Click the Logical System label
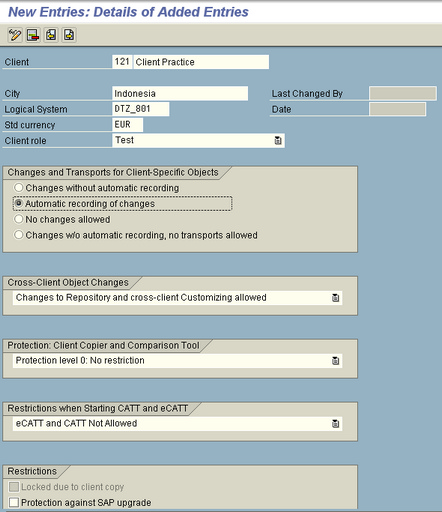 click(x=36, y=109)
